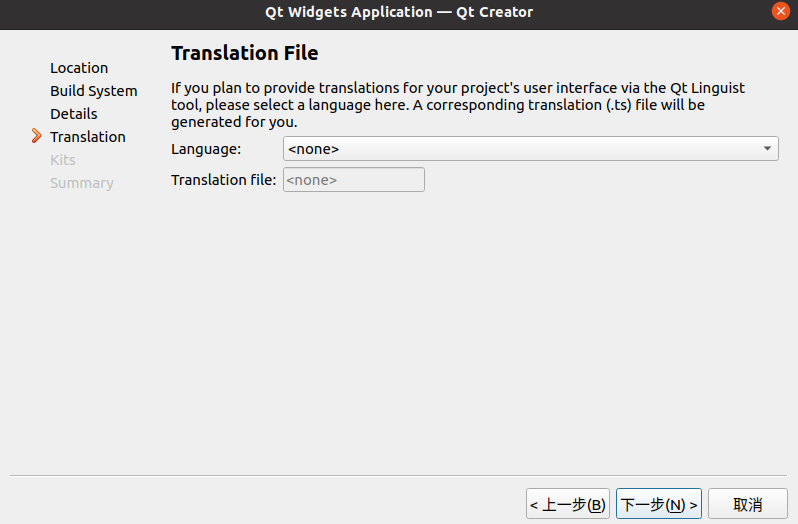Select the Details step in sidebar
Screen dimensions: 798x524
point(73,113)
